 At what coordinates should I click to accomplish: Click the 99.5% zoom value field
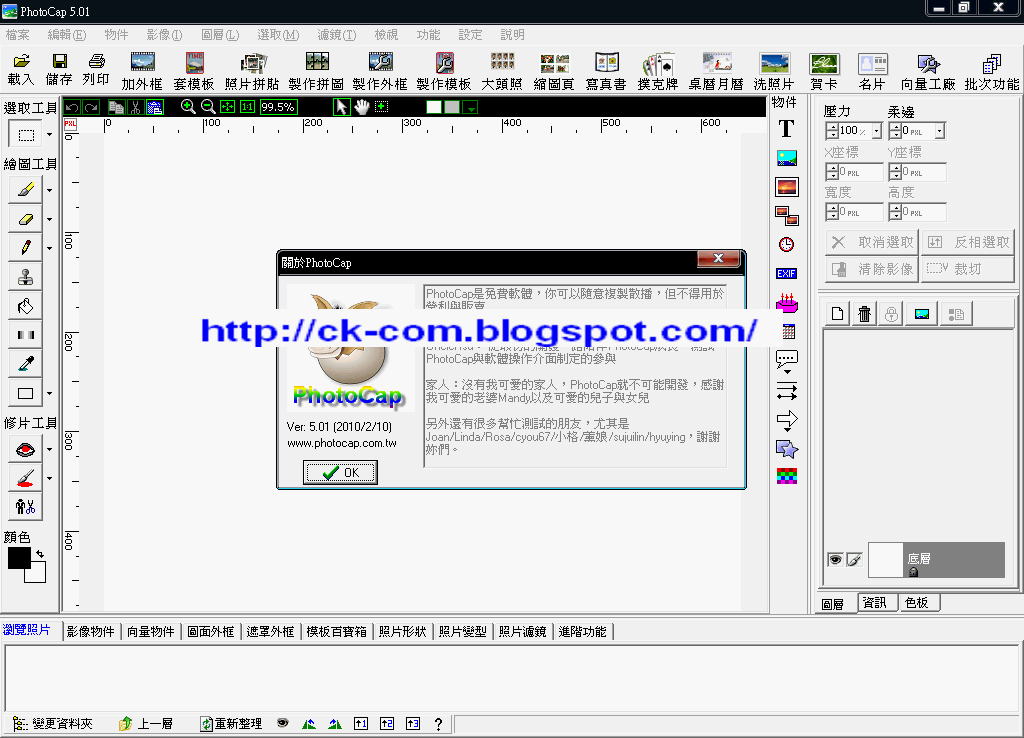(x=278, y=107)
